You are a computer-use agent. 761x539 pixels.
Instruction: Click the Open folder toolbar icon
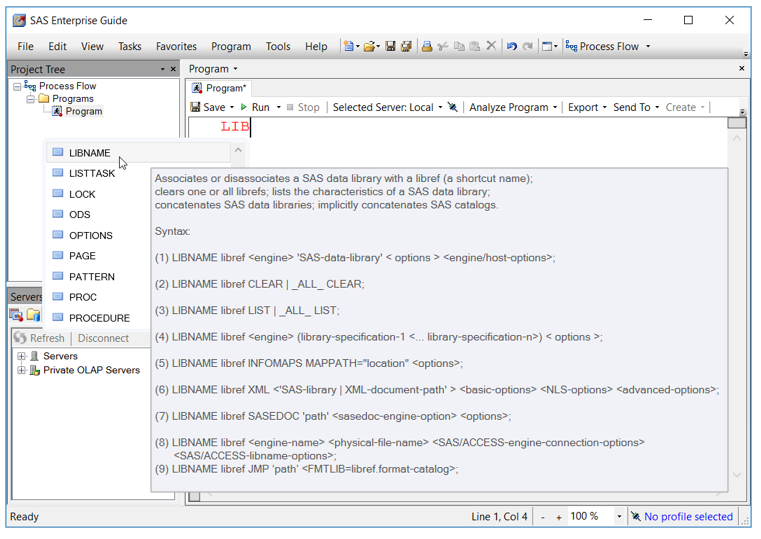coord(369,47)
